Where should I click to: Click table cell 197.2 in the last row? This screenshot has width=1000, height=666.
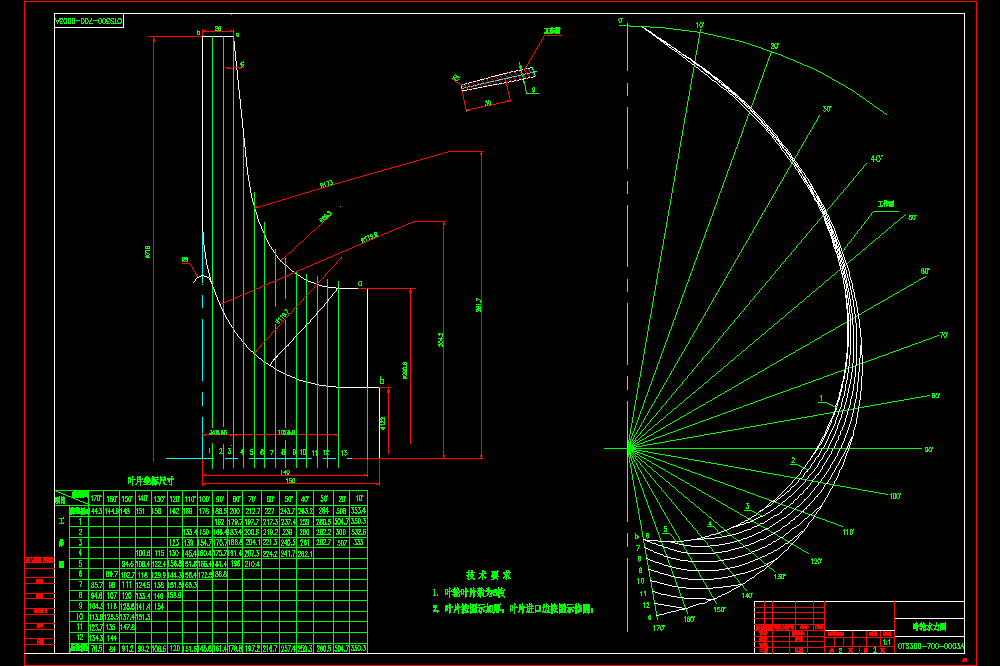[252, 648]
